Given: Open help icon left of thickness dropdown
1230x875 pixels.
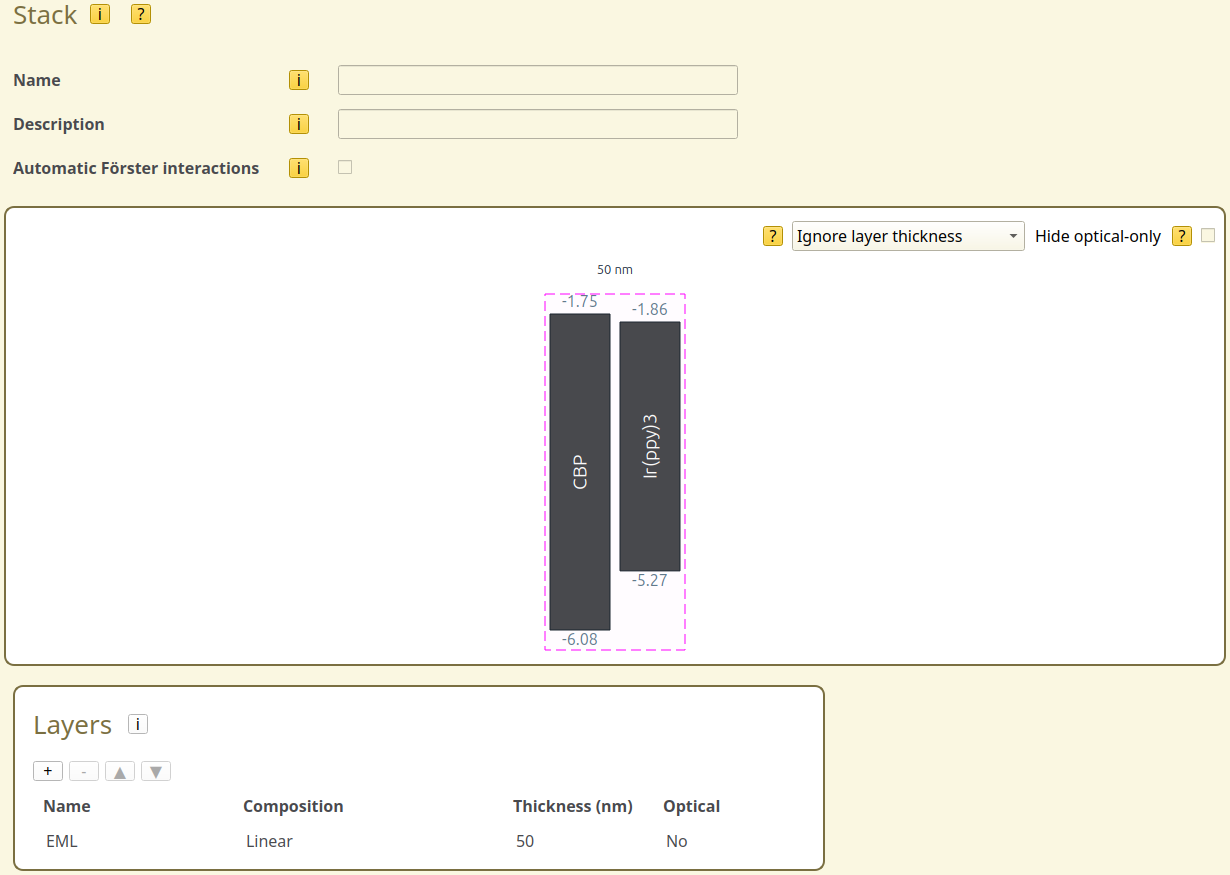Looking at the screenshot, I should click(x=772, y=236).
